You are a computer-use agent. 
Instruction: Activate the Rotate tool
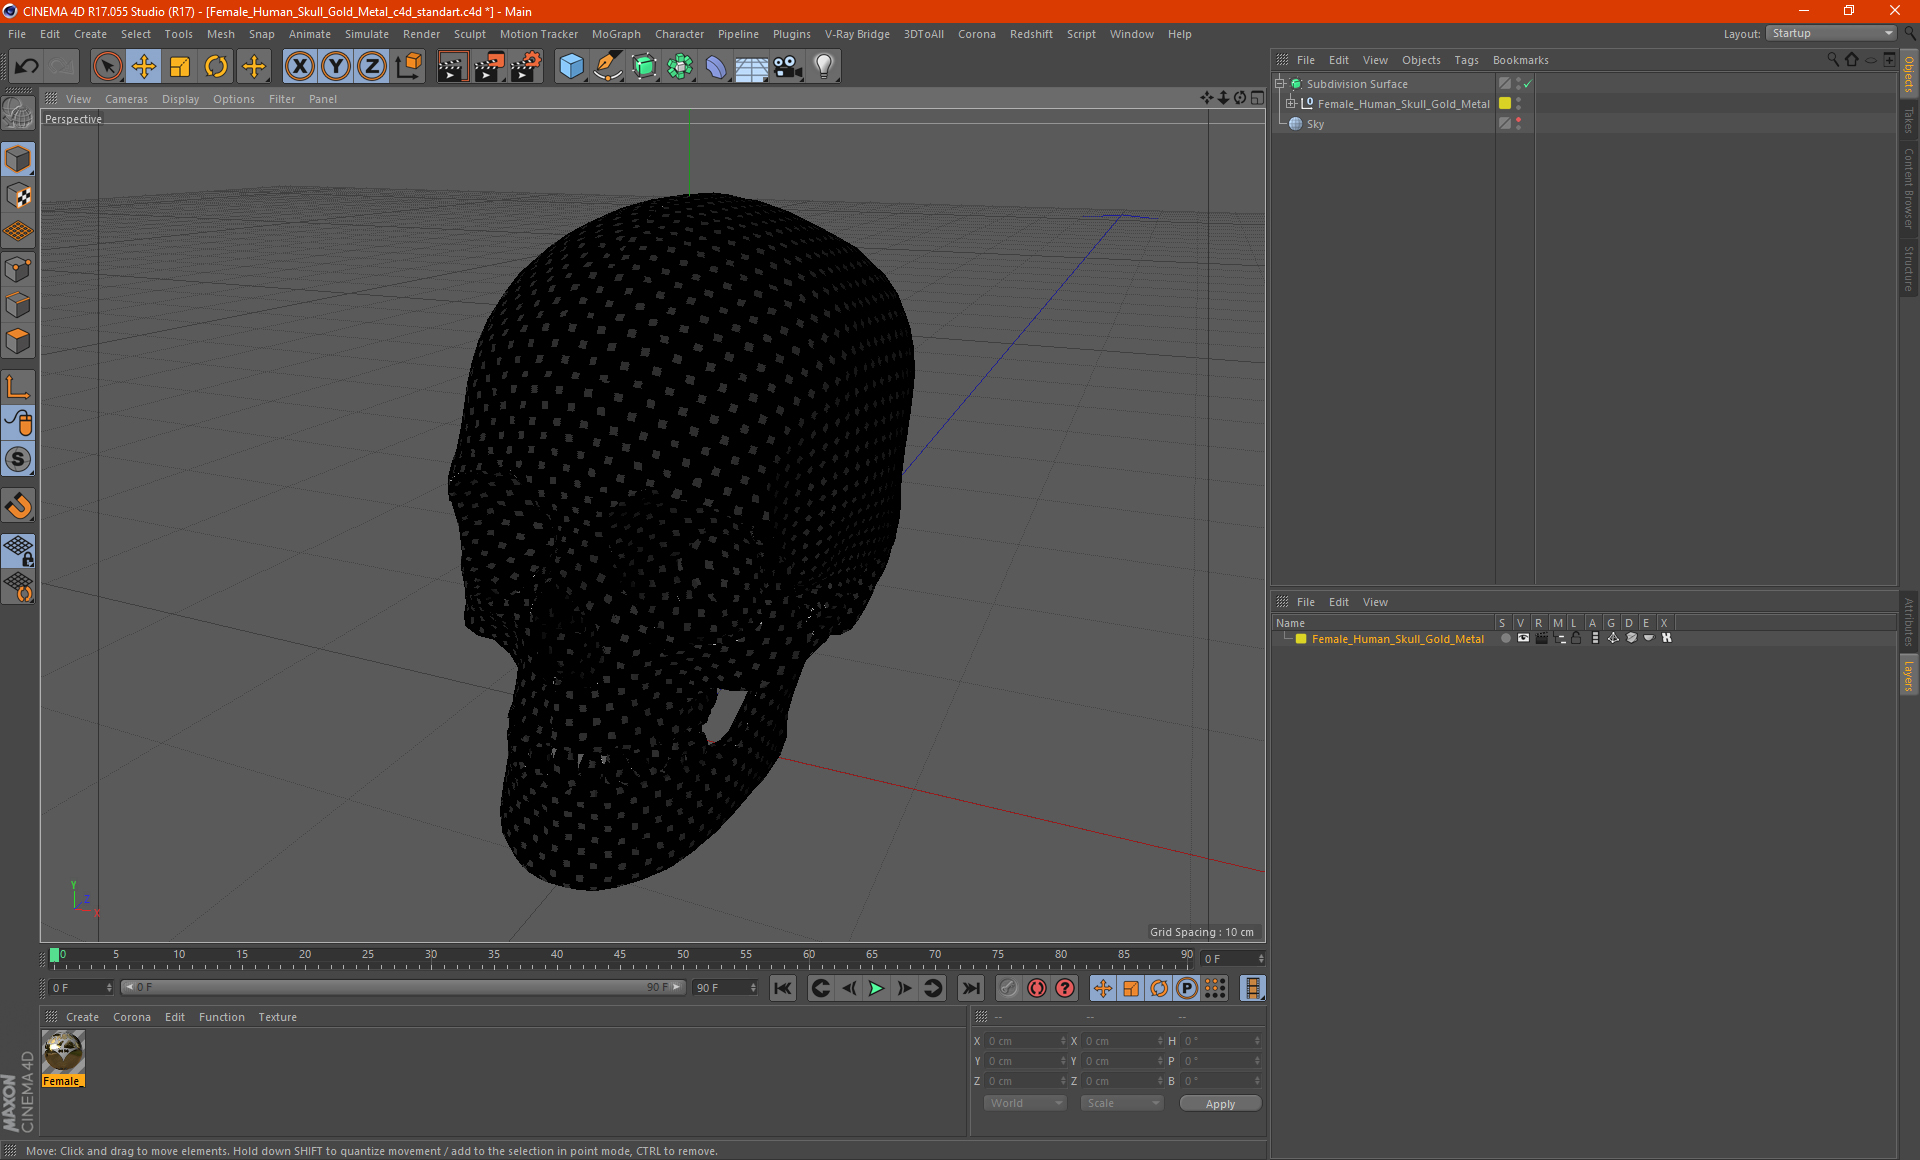[x=216, y=67]
